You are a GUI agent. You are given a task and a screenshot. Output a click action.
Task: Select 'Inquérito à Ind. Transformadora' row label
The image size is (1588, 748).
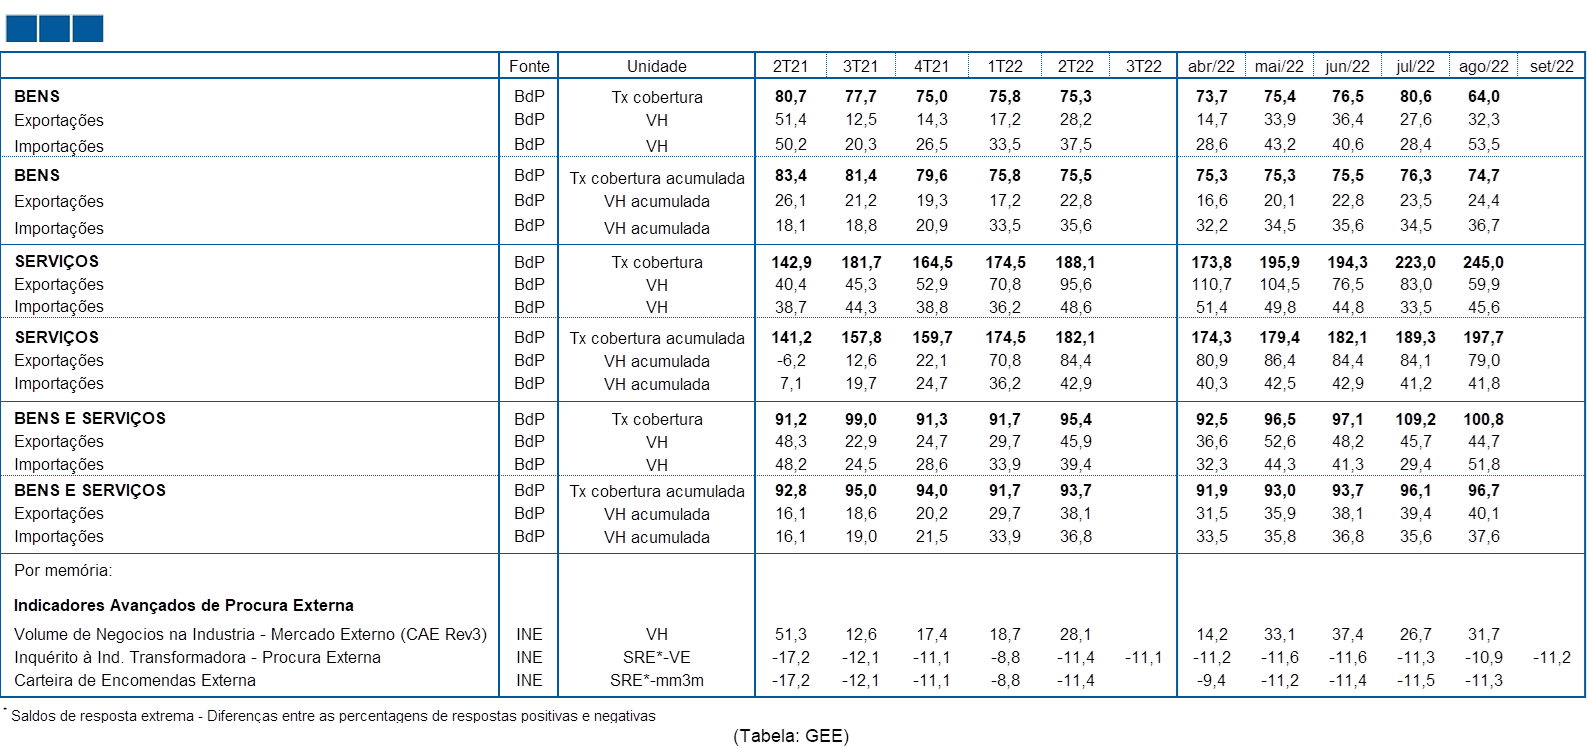[197, 657]
